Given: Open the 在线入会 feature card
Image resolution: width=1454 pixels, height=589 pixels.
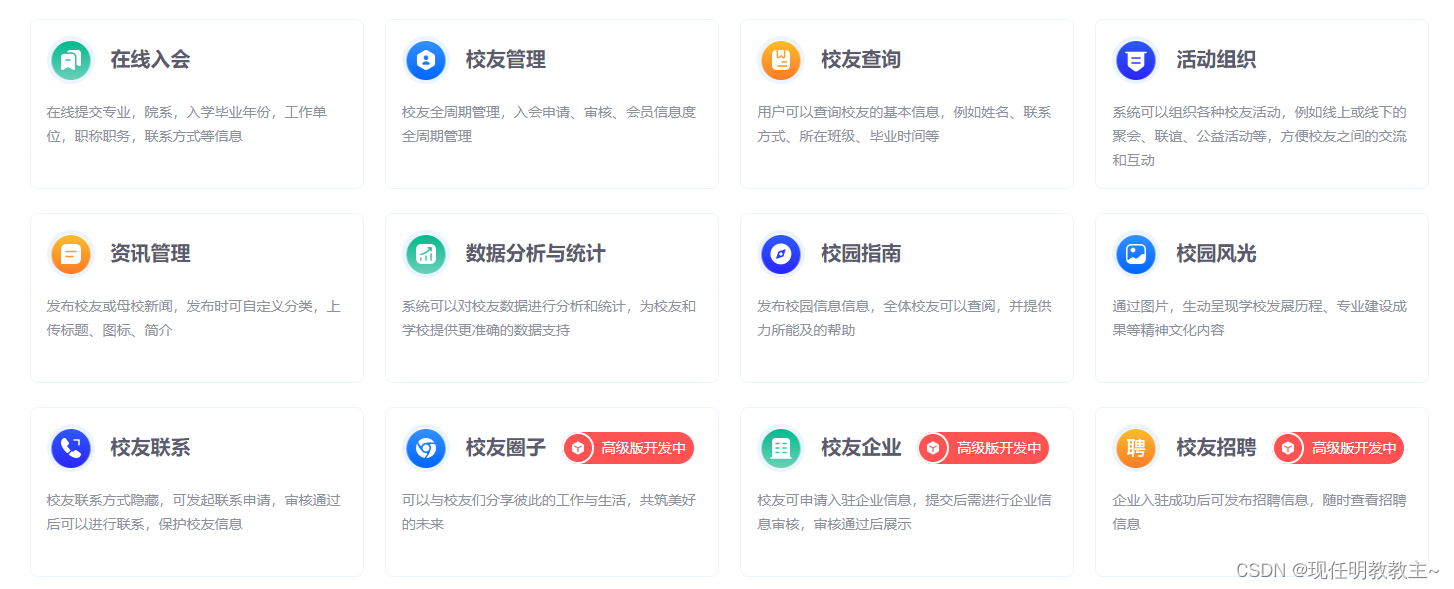Looking at the screenshot, I should click(197, 102).
